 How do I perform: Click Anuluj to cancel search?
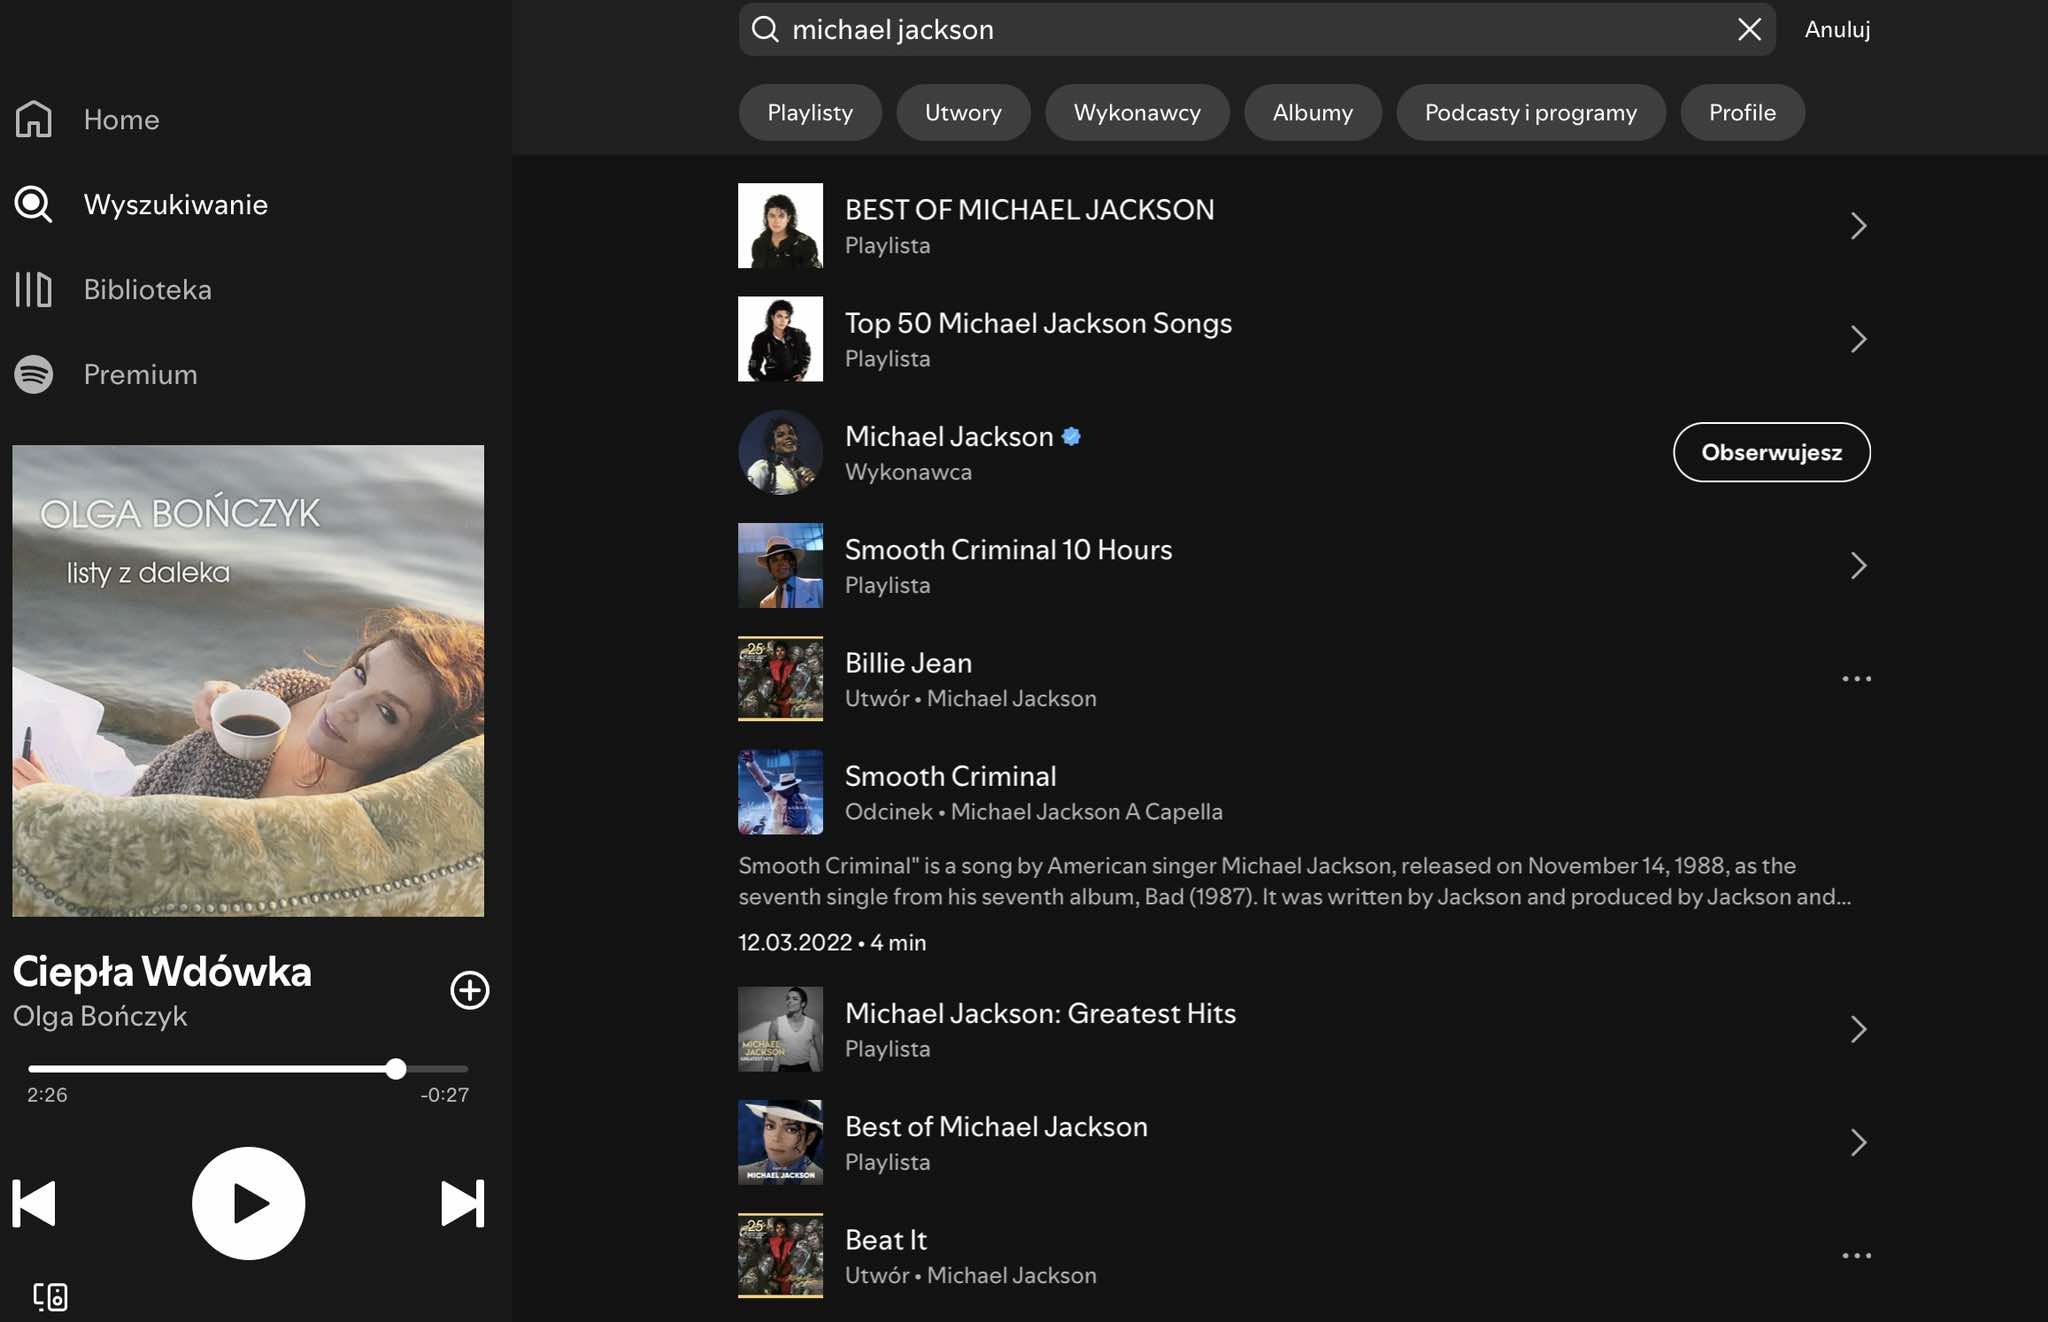(1837, 29)
